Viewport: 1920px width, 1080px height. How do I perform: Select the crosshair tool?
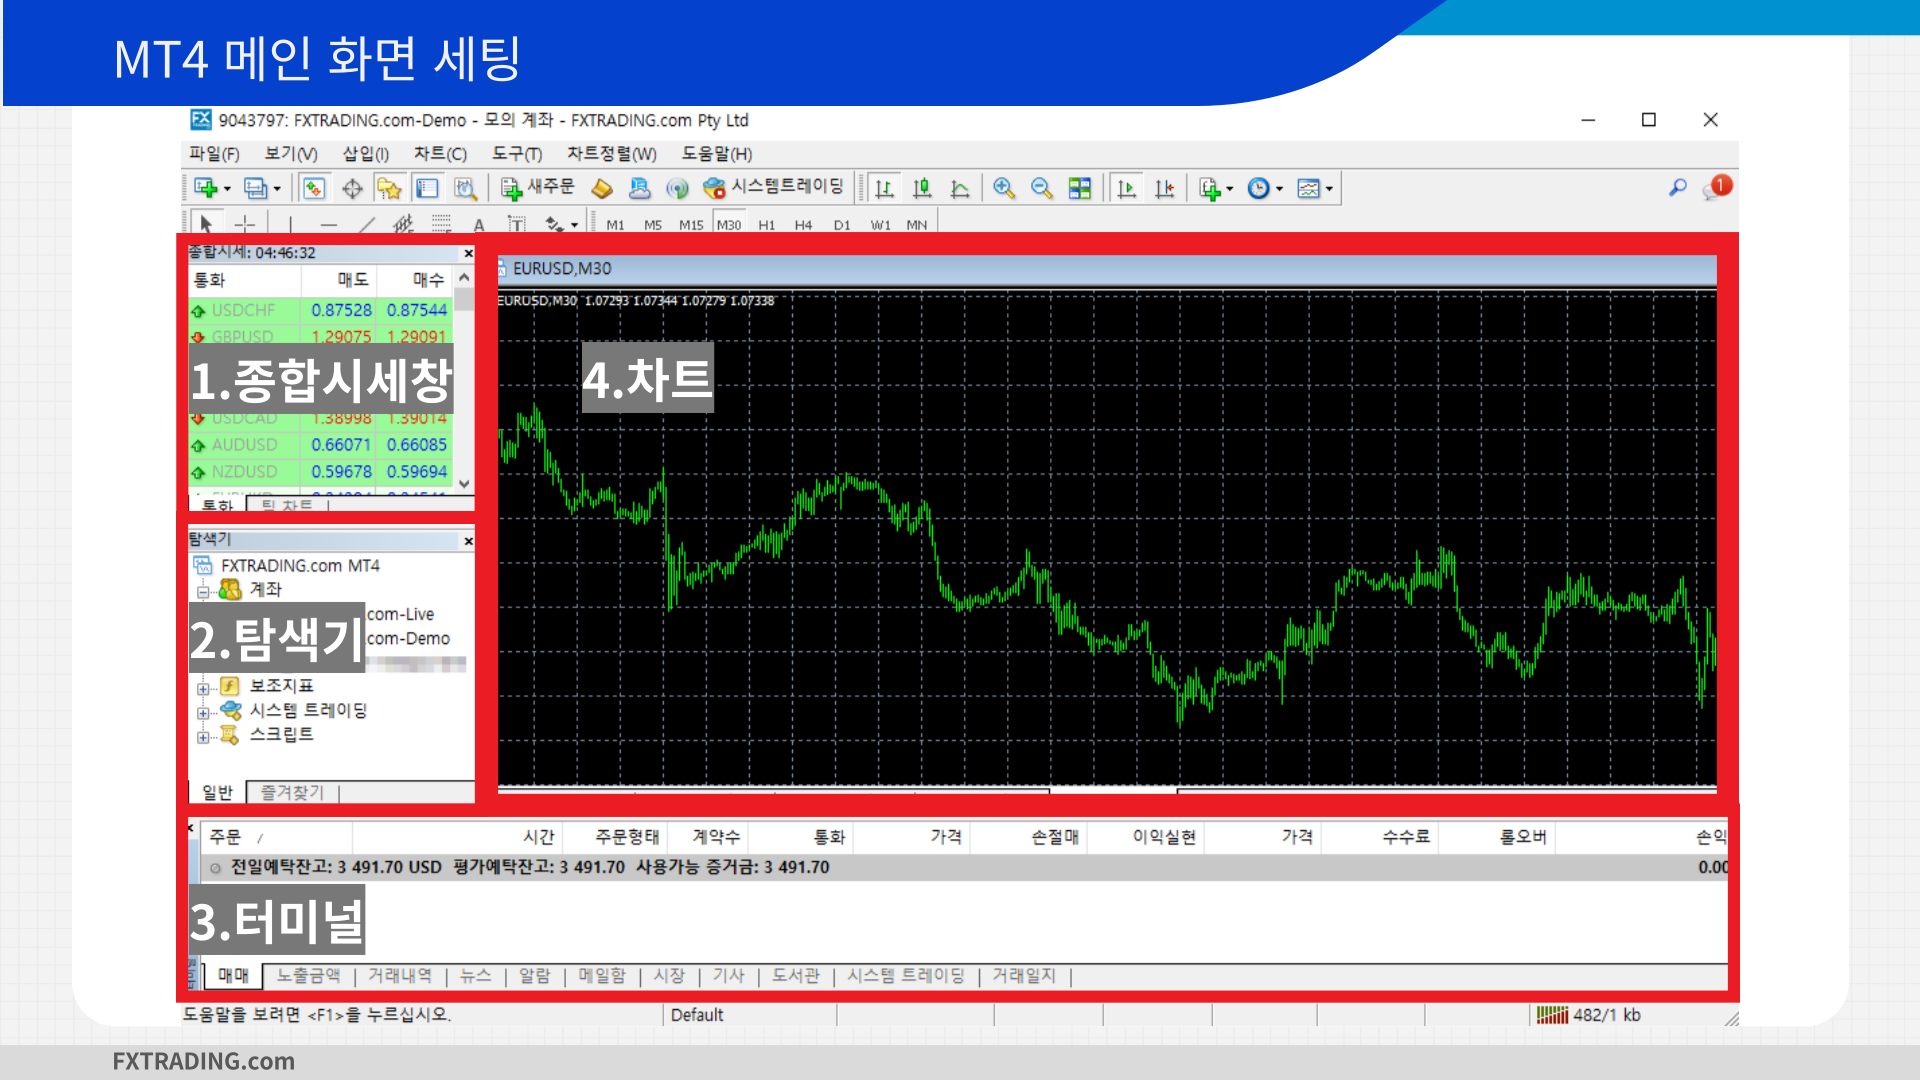245,224
